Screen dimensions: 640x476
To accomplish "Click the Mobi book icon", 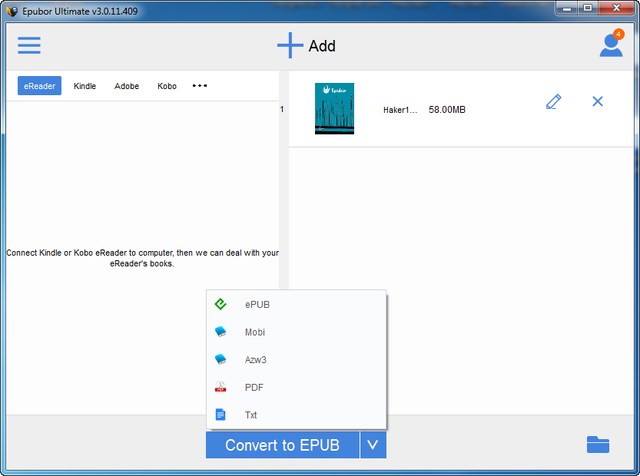I will (220, 331).
